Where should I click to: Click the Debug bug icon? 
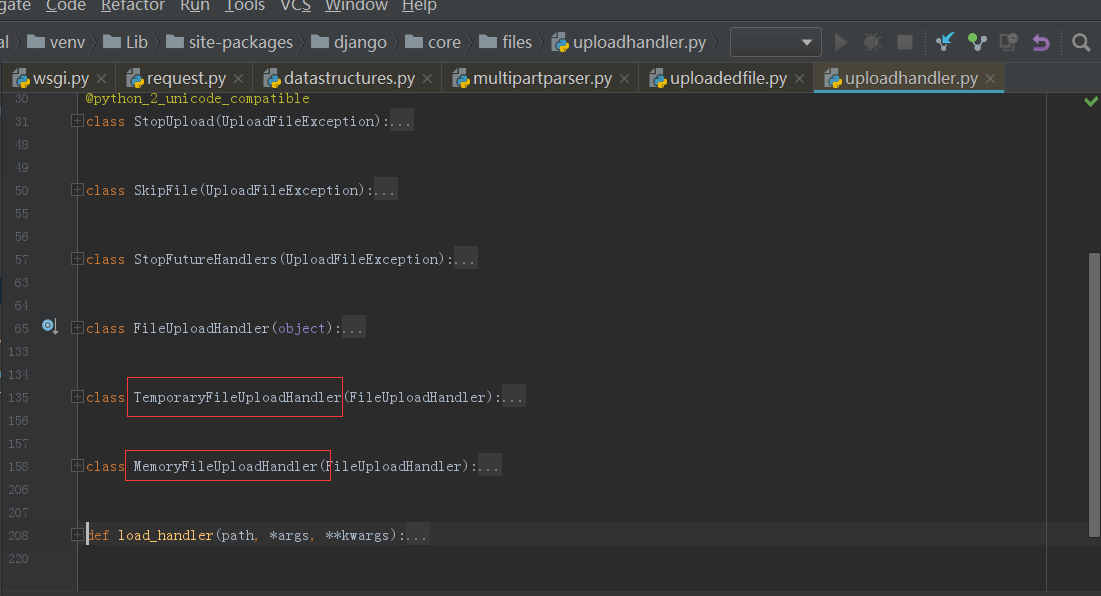(x=873, y=42)
